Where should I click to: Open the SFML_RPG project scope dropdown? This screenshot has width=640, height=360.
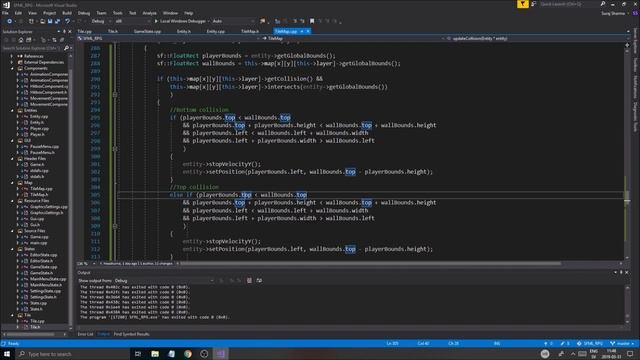(x=168, y=38)
